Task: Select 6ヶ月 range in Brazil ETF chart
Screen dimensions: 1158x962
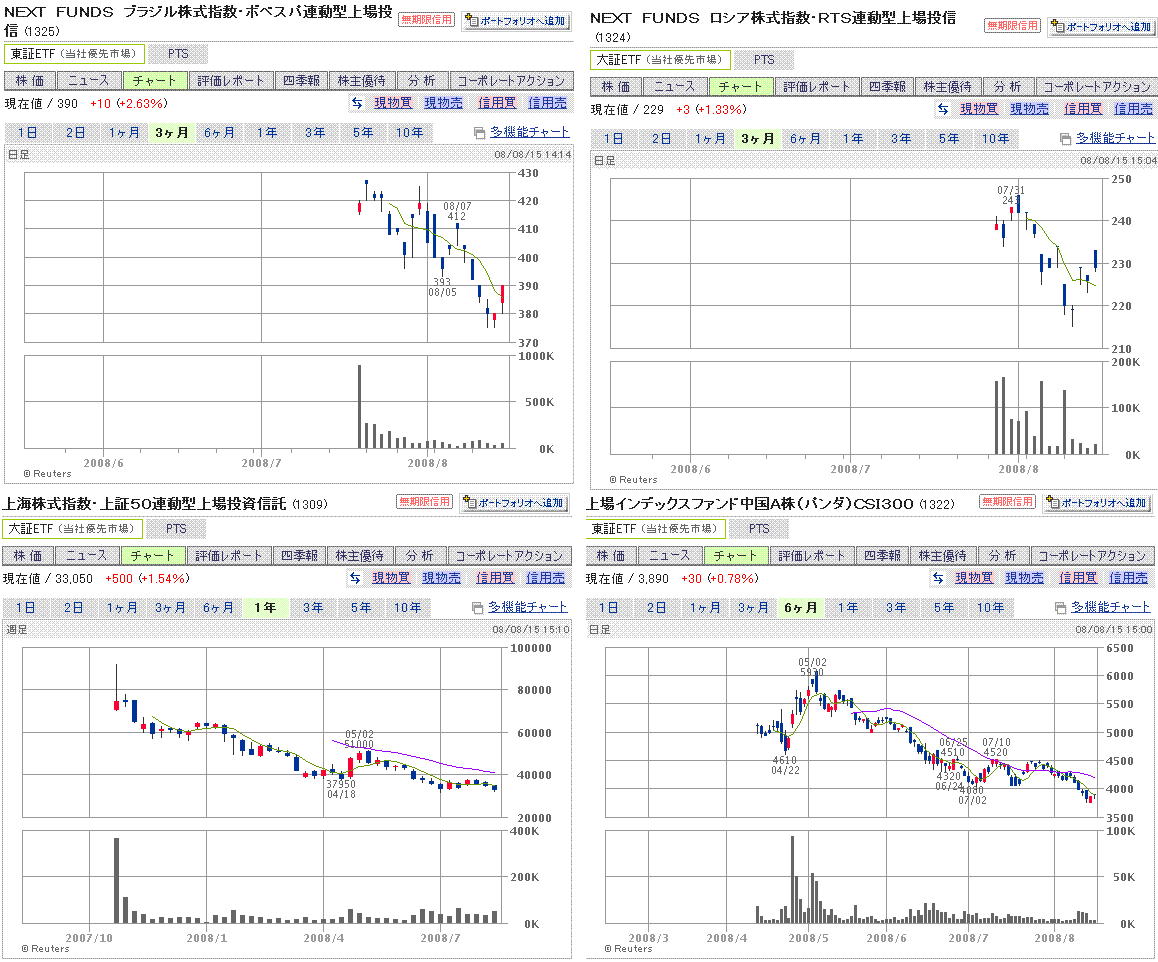Action: click(x=219, y=133)
